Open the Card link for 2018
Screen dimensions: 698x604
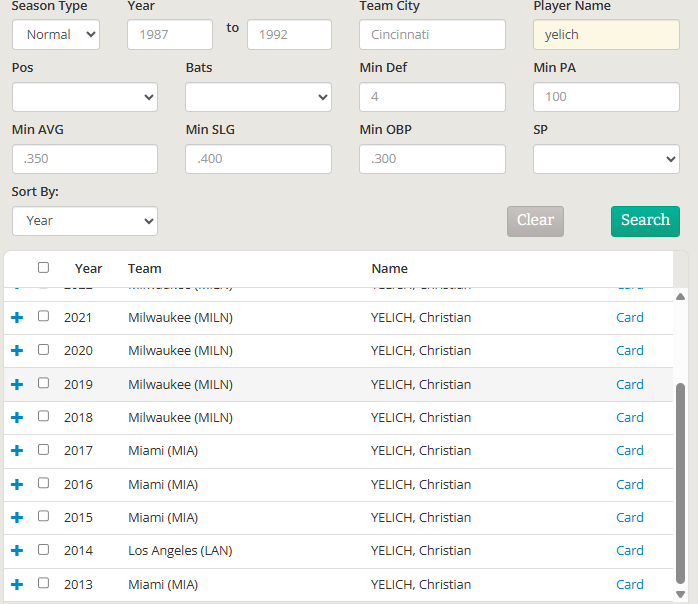629,418
